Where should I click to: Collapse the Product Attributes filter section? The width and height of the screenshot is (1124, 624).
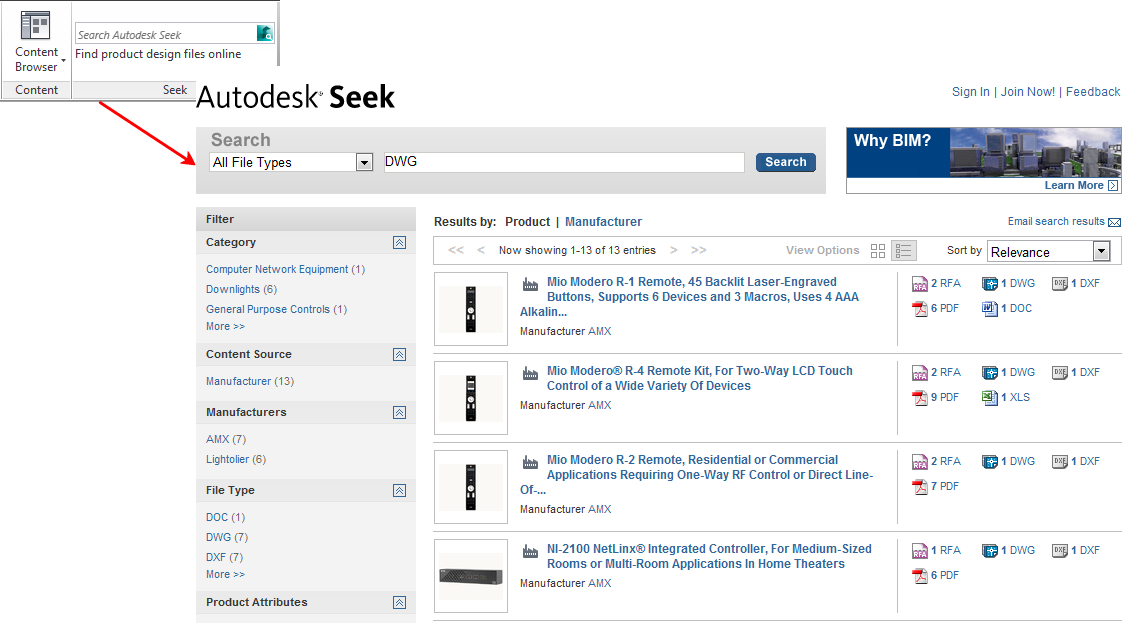pyautogui.click(x=399, y=602)
